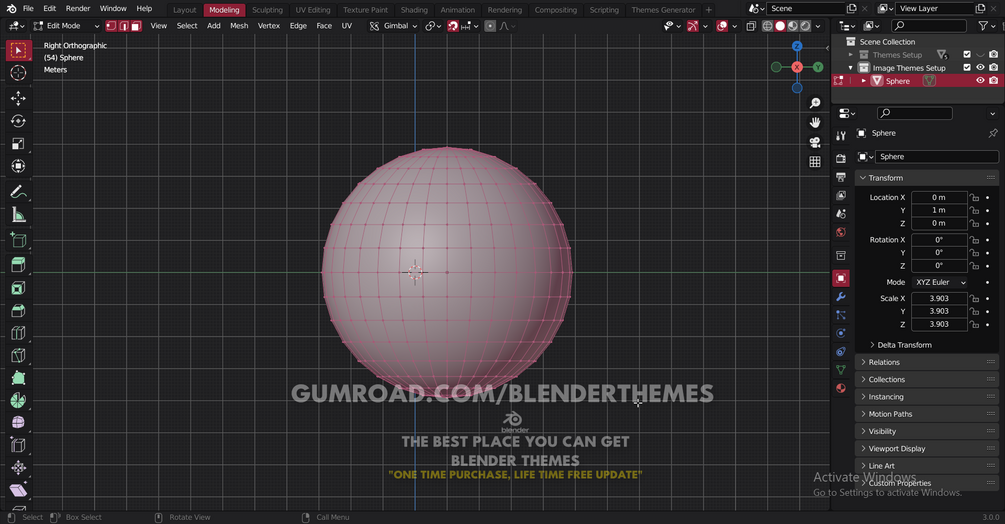Switch perspective/orthographic grid icon
The width and height of the screenshot is (1005, 524).
coord(815,161)
